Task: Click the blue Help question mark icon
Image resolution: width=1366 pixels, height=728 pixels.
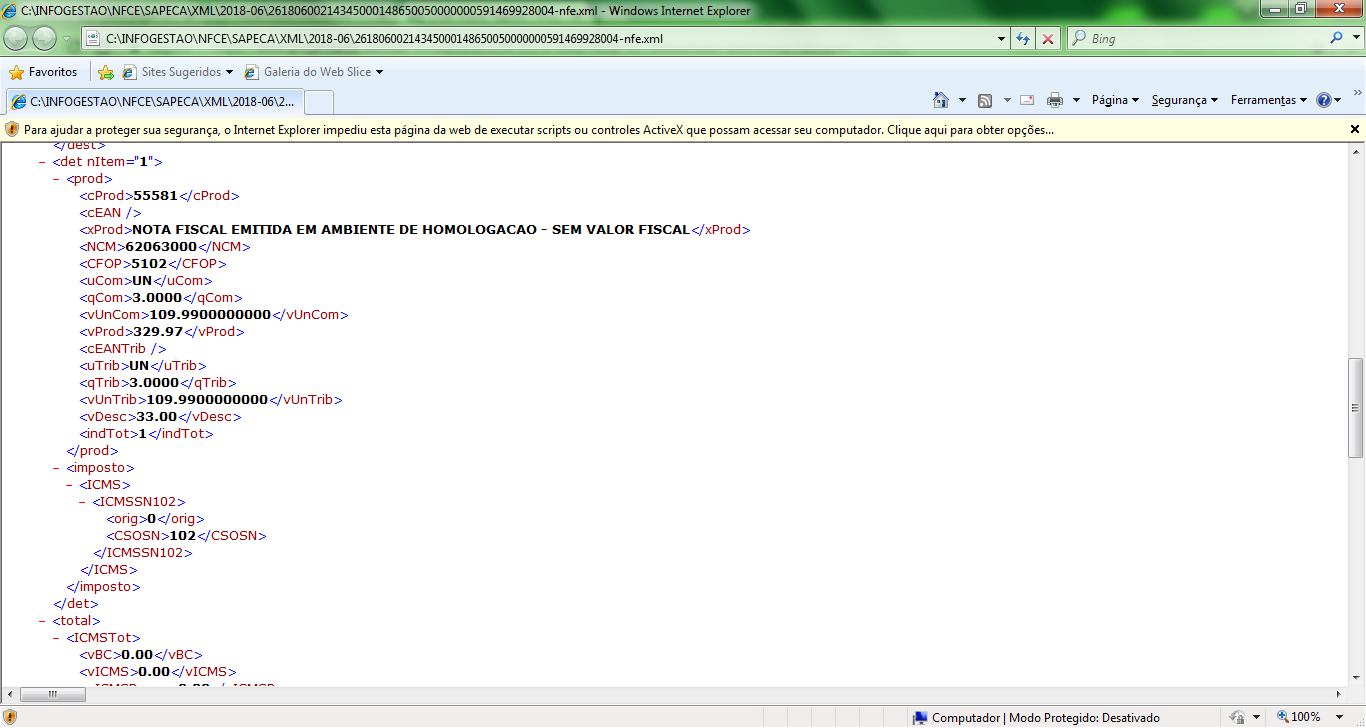Action: click(x=1323, y=100)
